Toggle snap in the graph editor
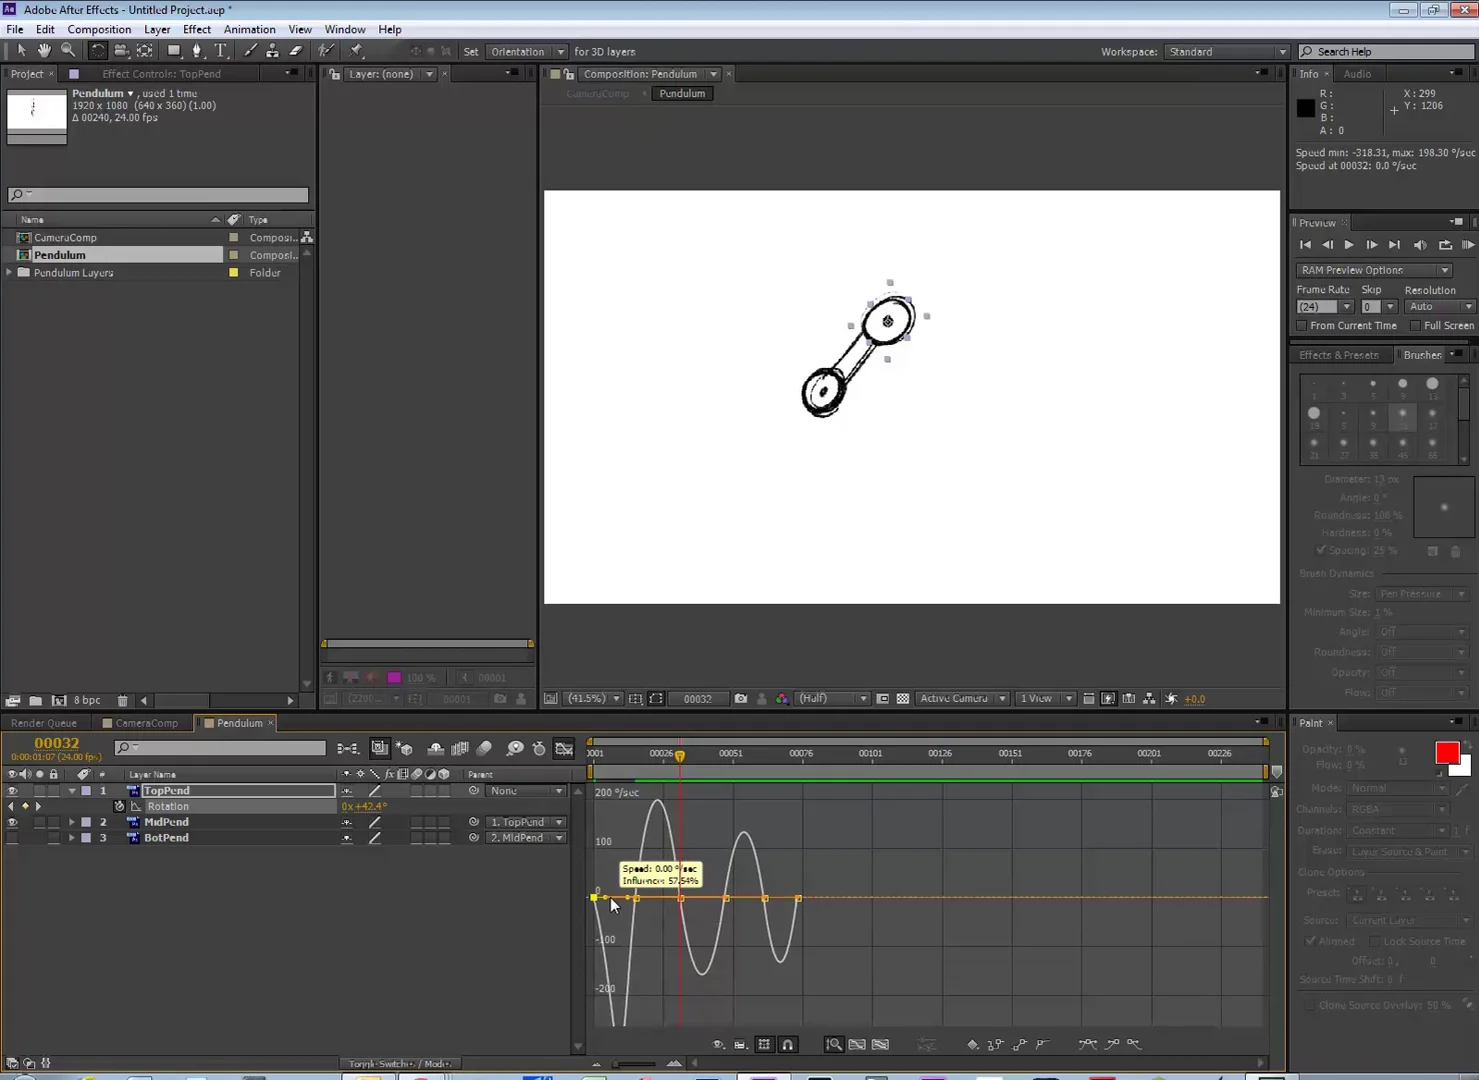 tap(788, 1044)
